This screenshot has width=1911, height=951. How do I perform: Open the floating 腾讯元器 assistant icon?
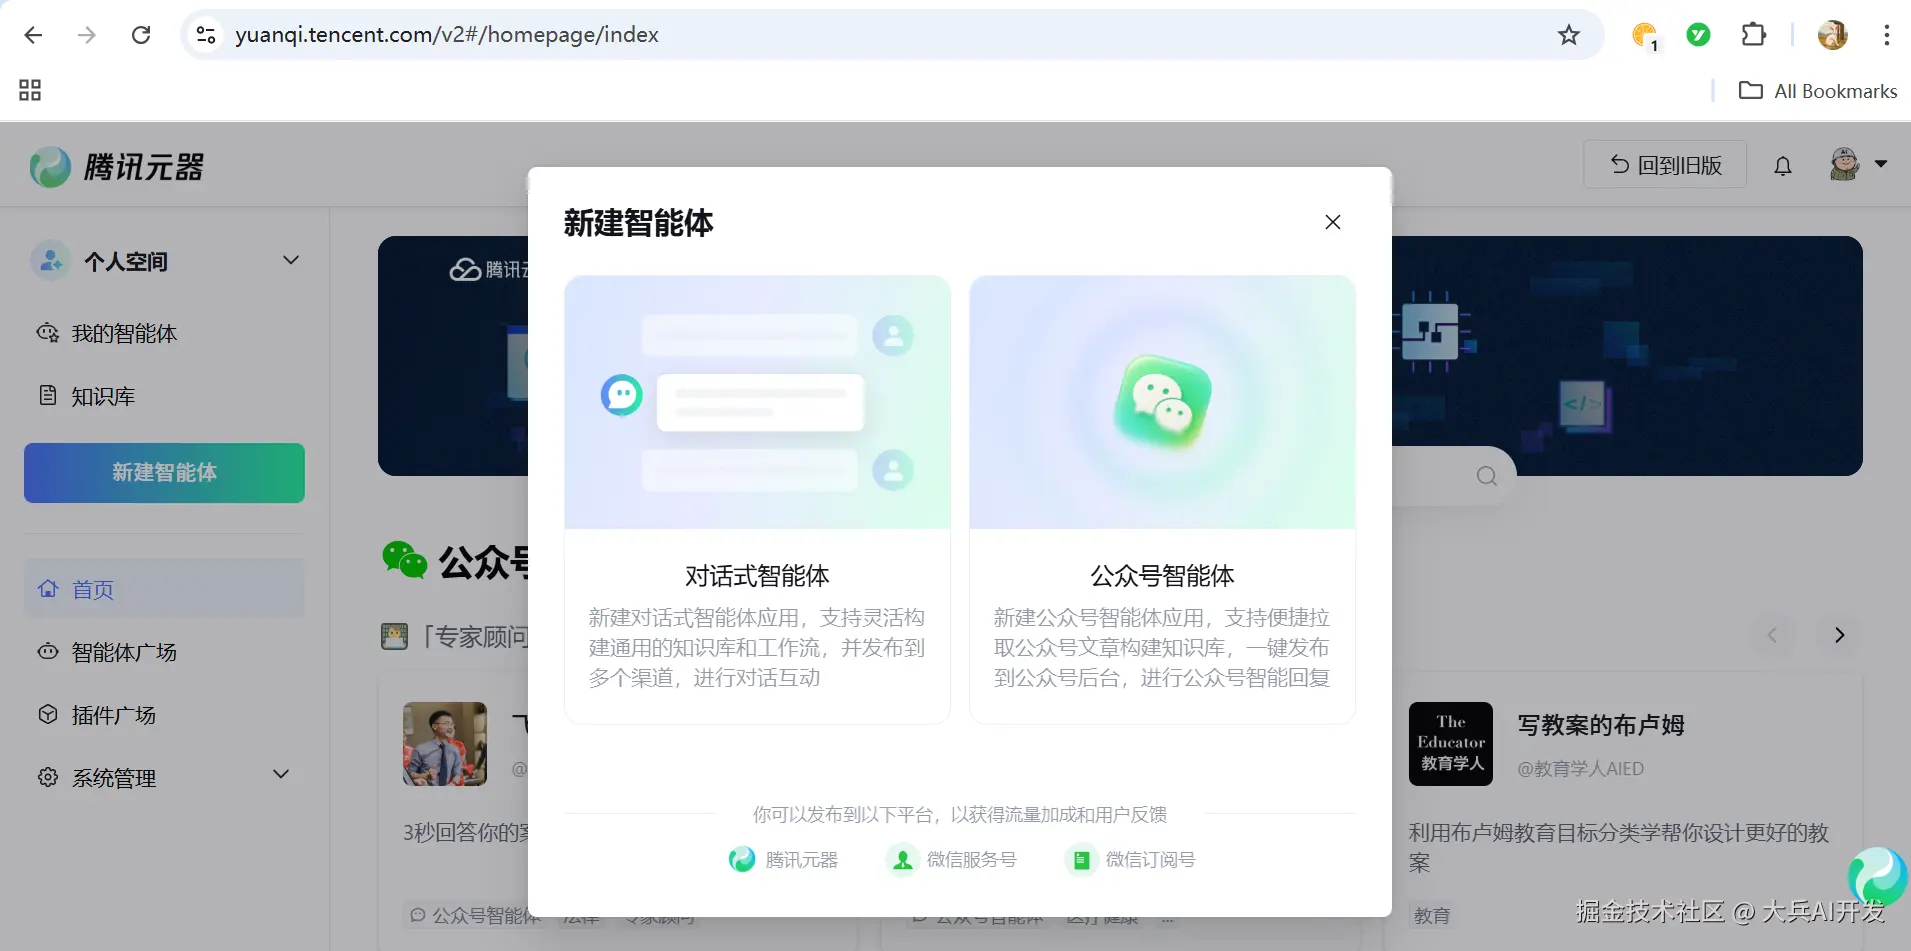[x=1877, y=877]
